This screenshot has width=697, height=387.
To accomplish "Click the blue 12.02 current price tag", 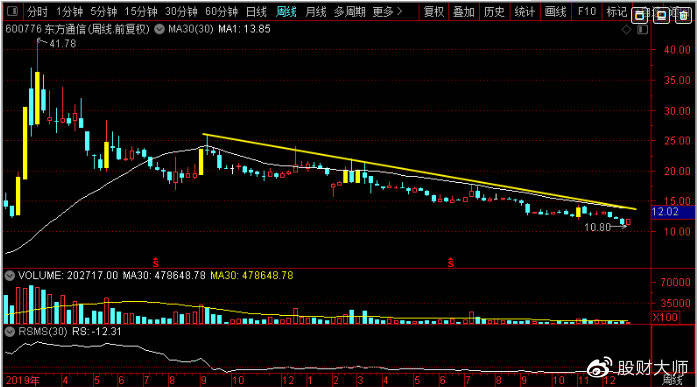I will click(x=673, y=212).
